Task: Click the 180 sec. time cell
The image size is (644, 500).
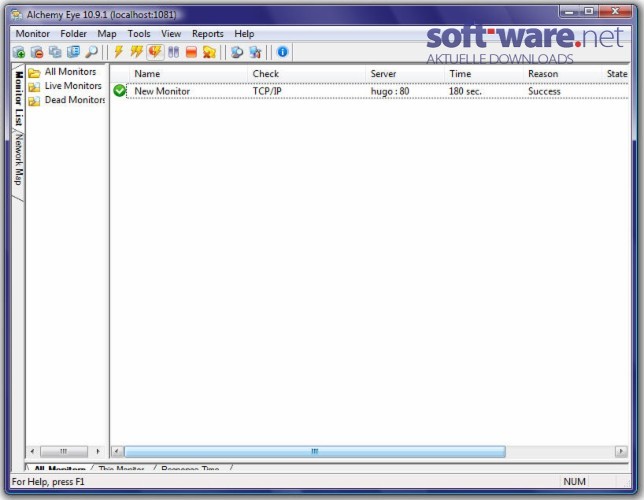Action: point(465,91)
